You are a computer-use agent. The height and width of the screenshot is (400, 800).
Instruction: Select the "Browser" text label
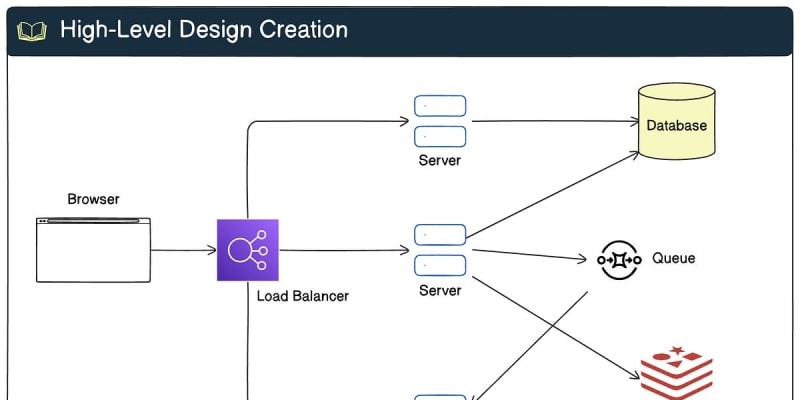[93, 199]
